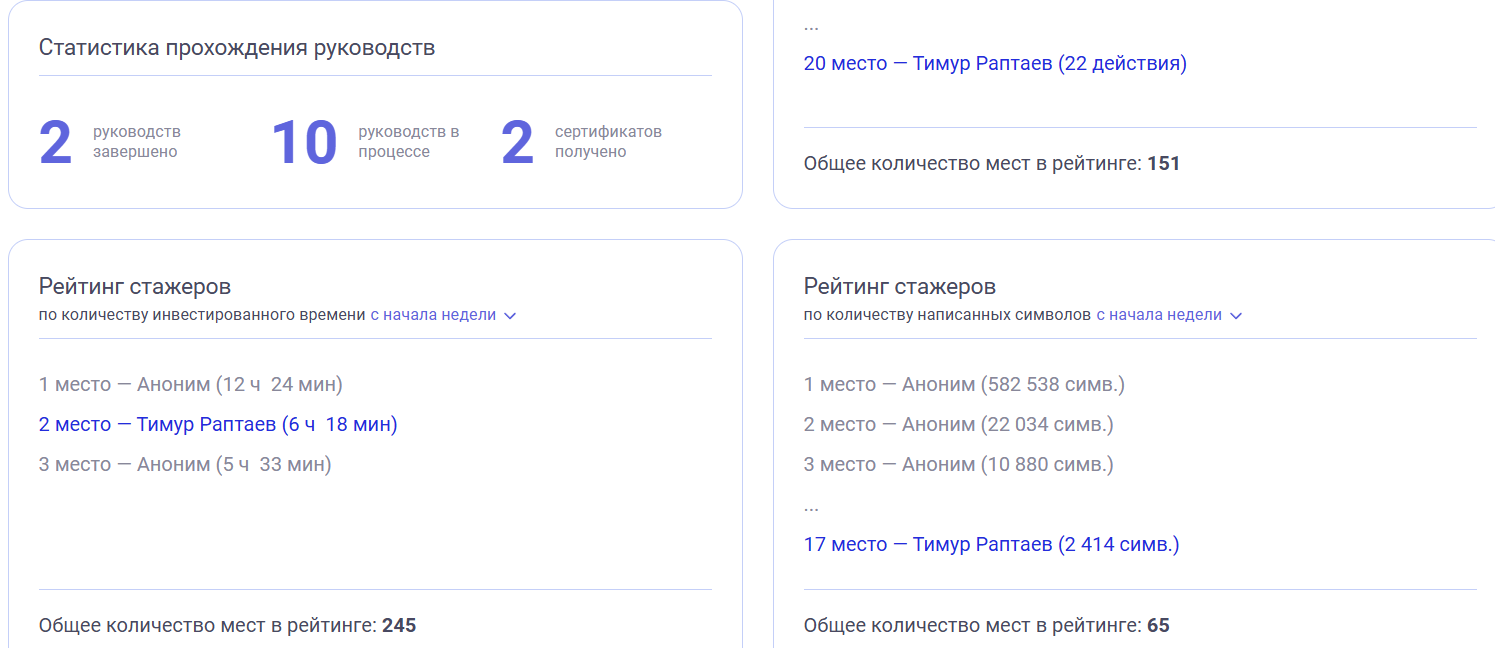Select total rating places value 245
This screenshot has width=1495, height=648.
[399, 626]
